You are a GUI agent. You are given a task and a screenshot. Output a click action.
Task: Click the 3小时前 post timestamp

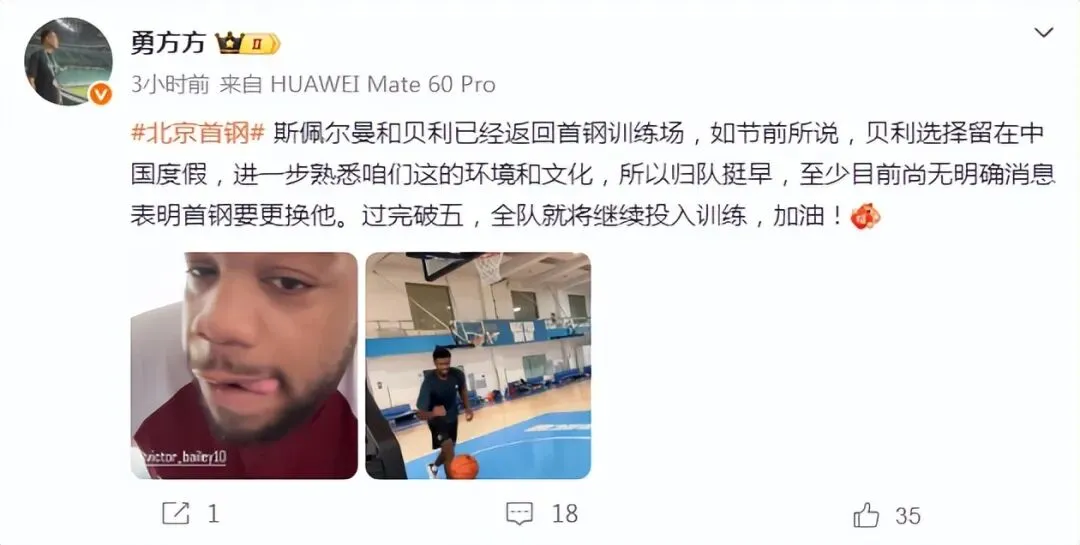(170, 85)
